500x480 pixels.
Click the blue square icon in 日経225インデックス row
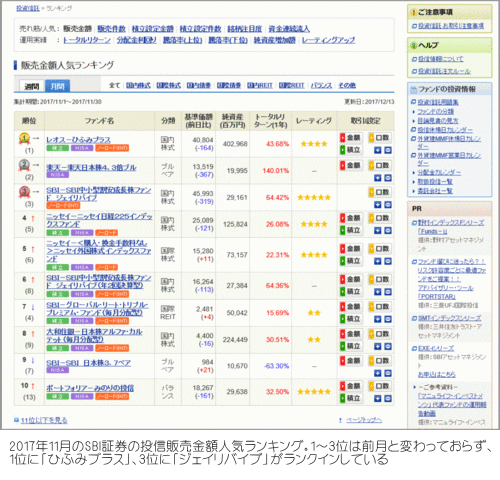point(388,230)
